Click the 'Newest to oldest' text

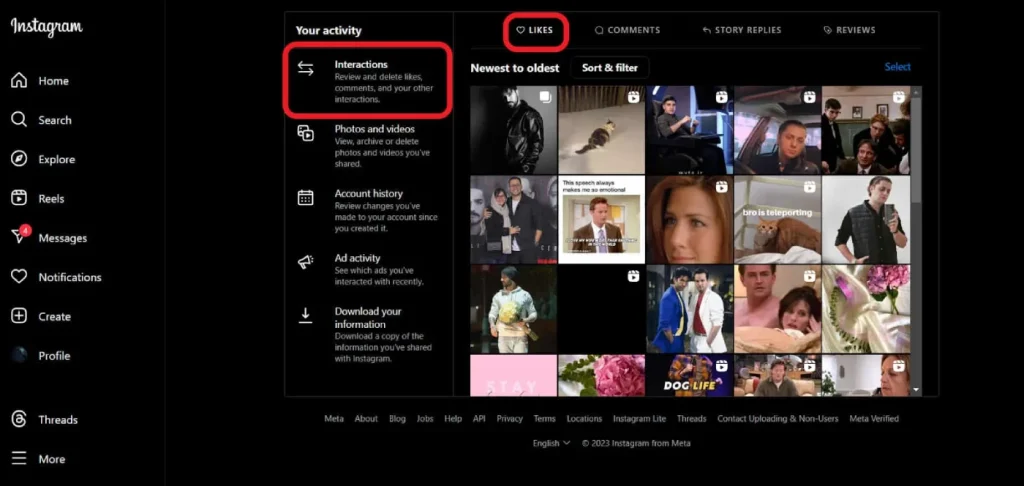click(x=515, y=68)
